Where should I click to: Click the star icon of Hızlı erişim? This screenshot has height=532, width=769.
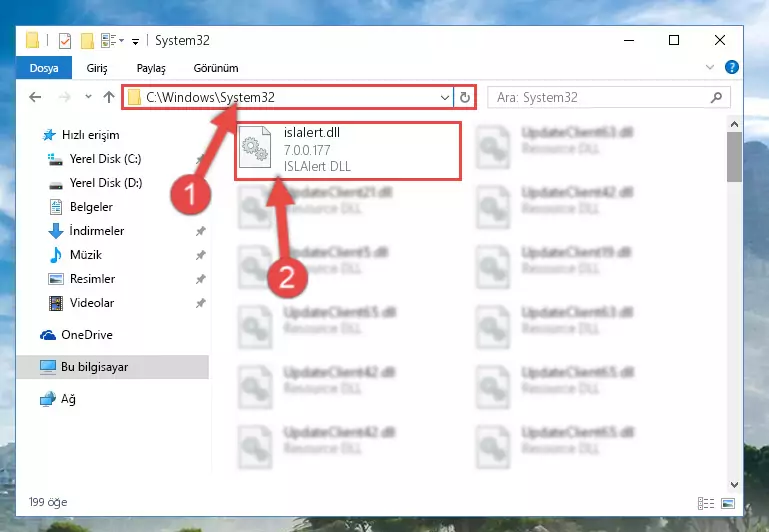[x=49, y=135]
